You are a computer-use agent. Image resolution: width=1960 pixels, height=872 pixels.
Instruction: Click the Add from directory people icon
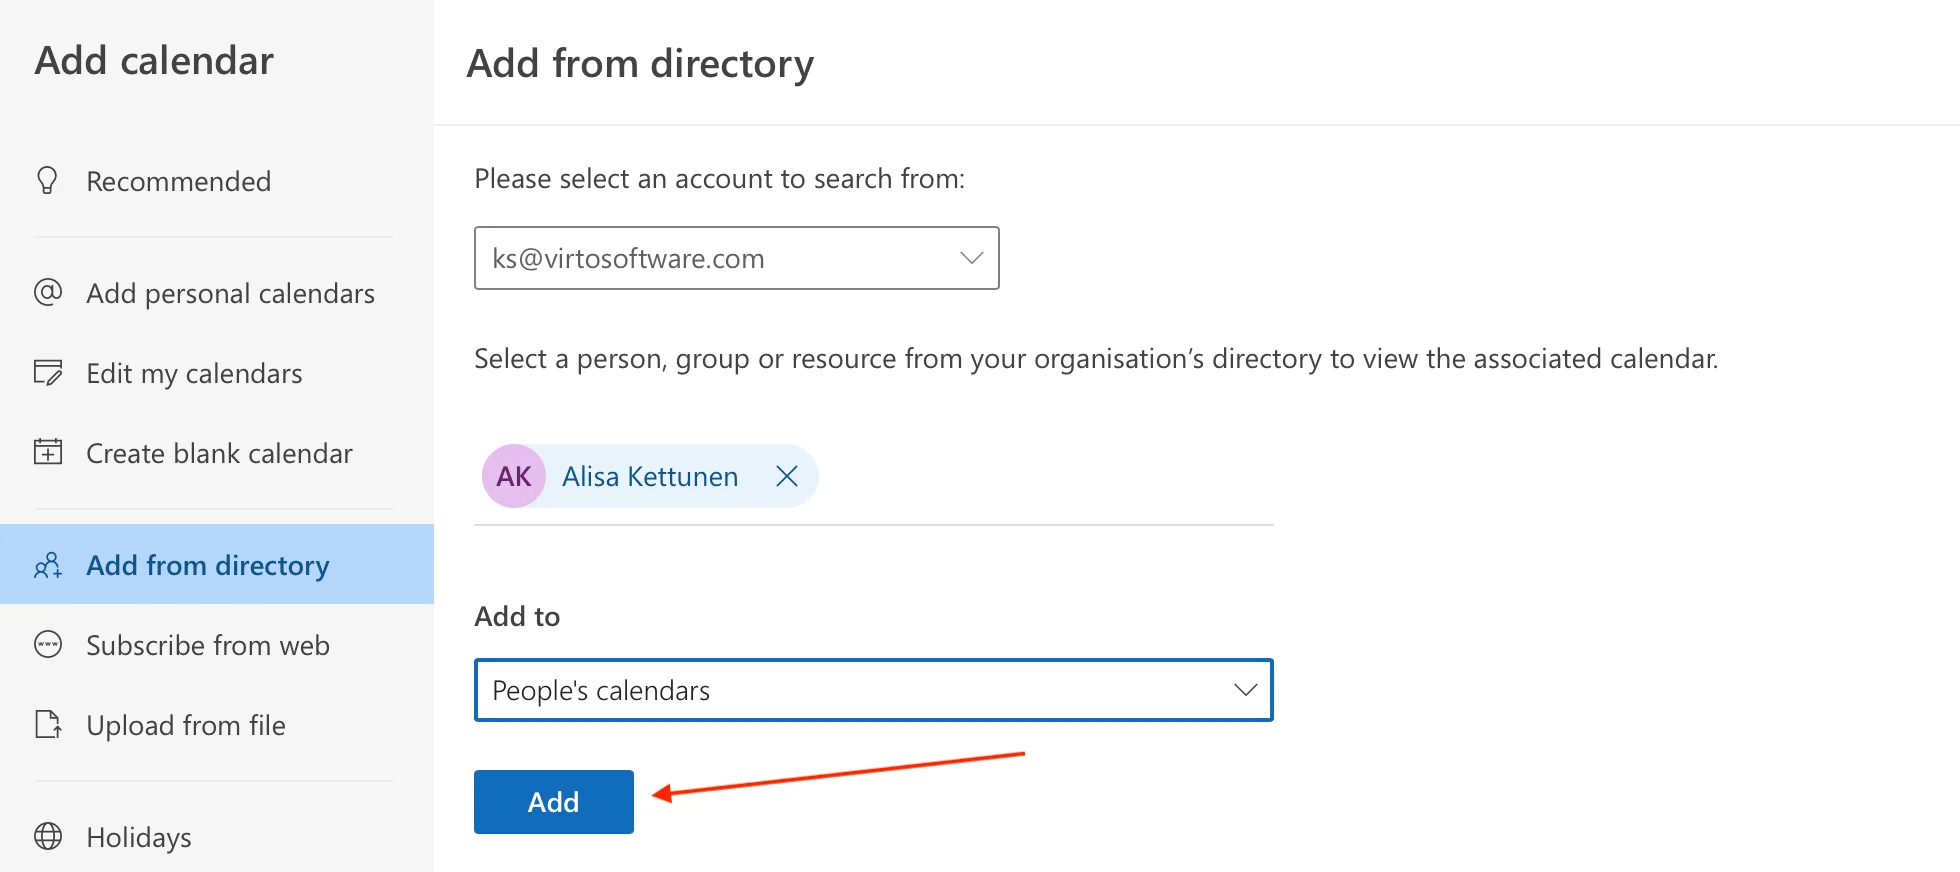[x=48, y=565]
